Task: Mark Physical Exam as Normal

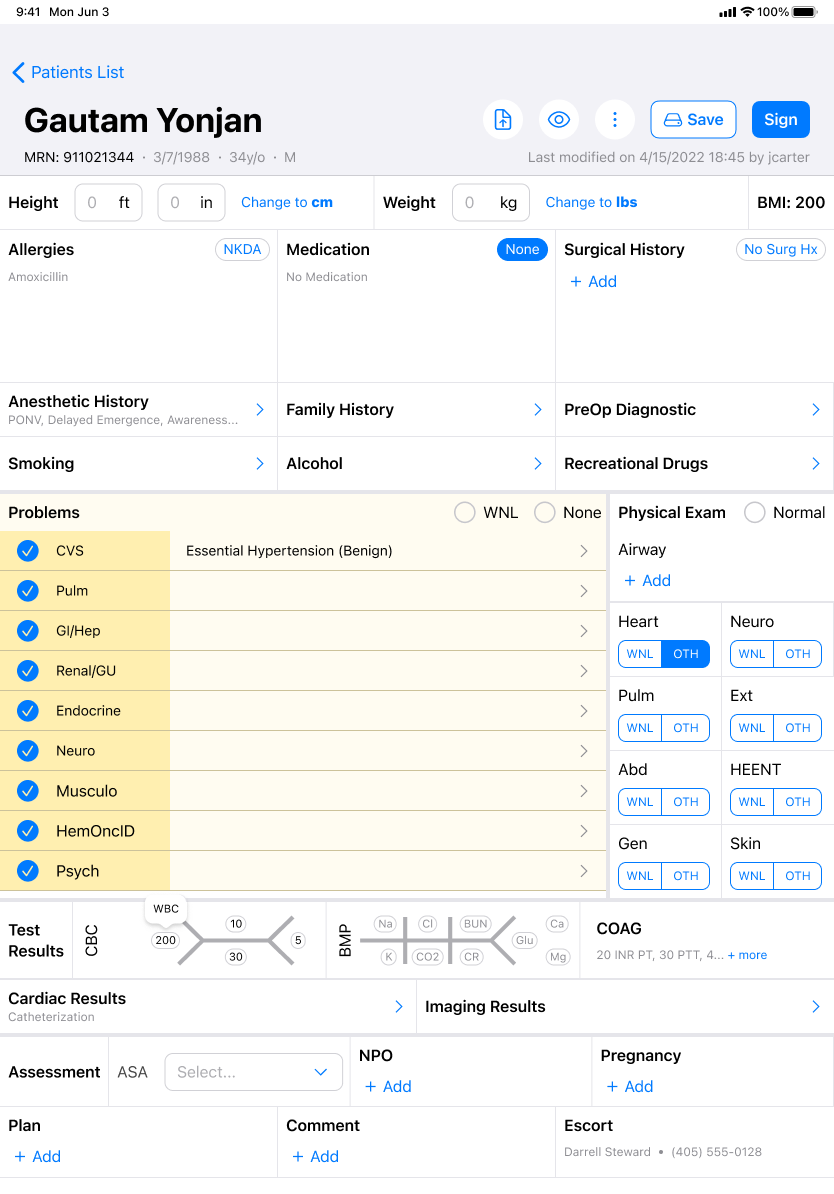Action: point(755,513)
